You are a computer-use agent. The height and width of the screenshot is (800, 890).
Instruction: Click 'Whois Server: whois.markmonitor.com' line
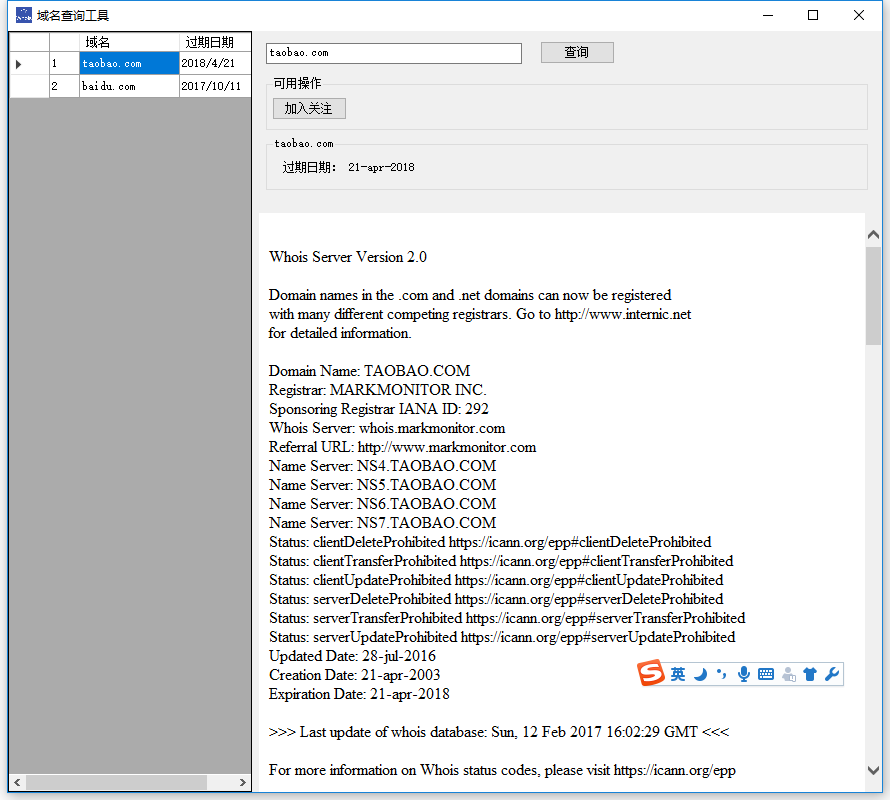coord(387,428)
